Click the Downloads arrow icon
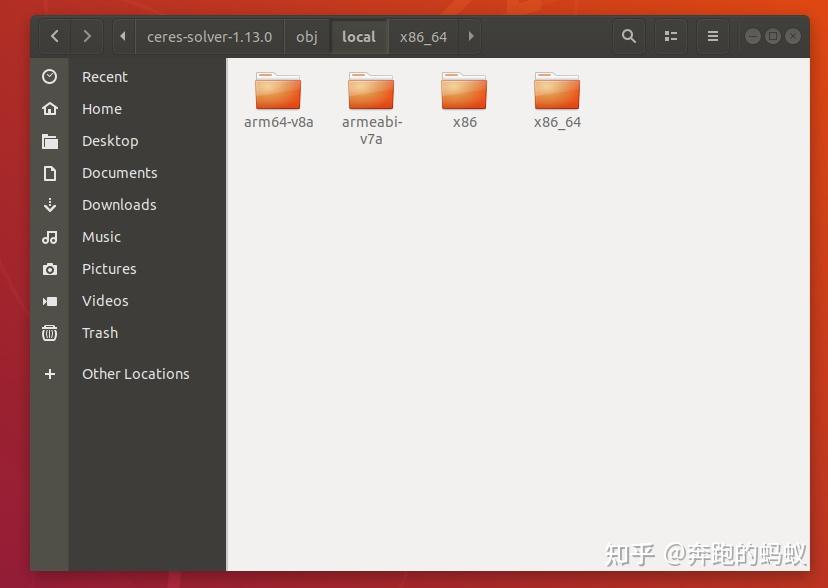The height and width of the screenshot is (588, 828). click(x=50, y=205)
